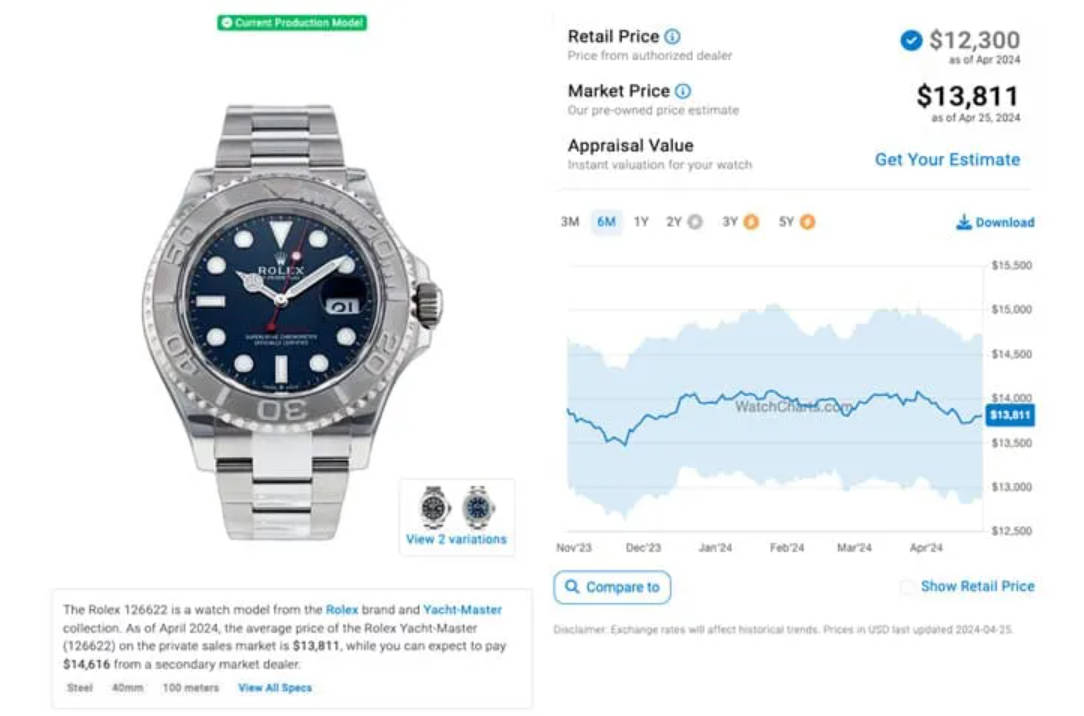Open the Yacht-Master collection link

(462, 610)
